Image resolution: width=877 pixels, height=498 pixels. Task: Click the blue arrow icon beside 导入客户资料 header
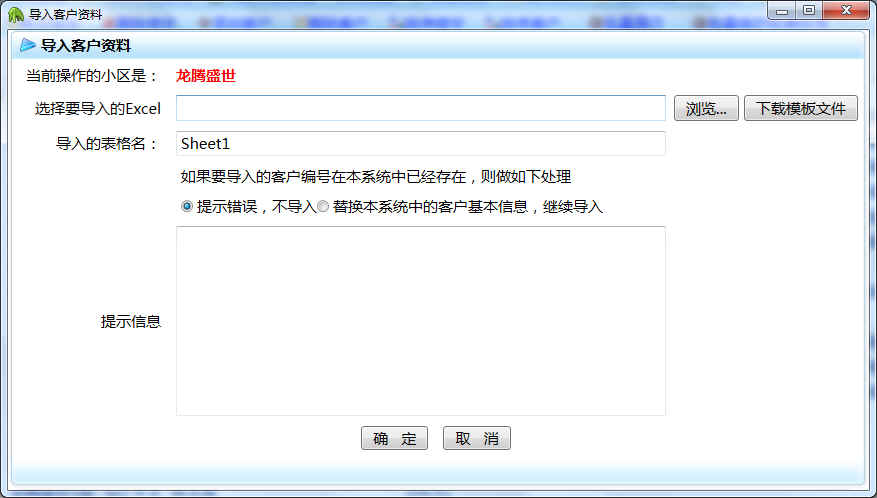coord(27,45)
